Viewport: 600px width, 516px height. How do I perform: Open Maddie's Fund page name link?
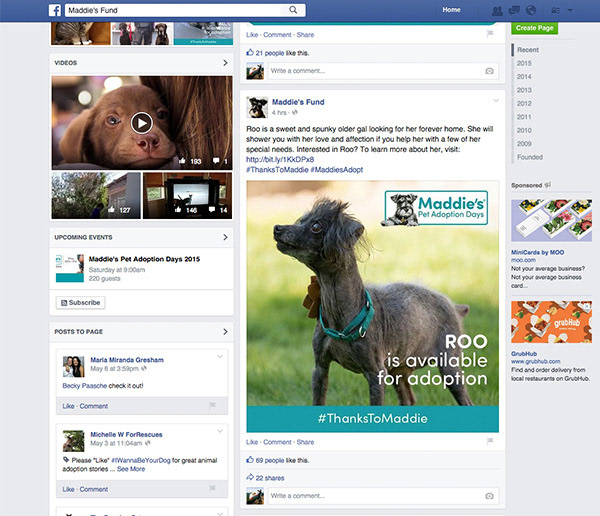298,102
